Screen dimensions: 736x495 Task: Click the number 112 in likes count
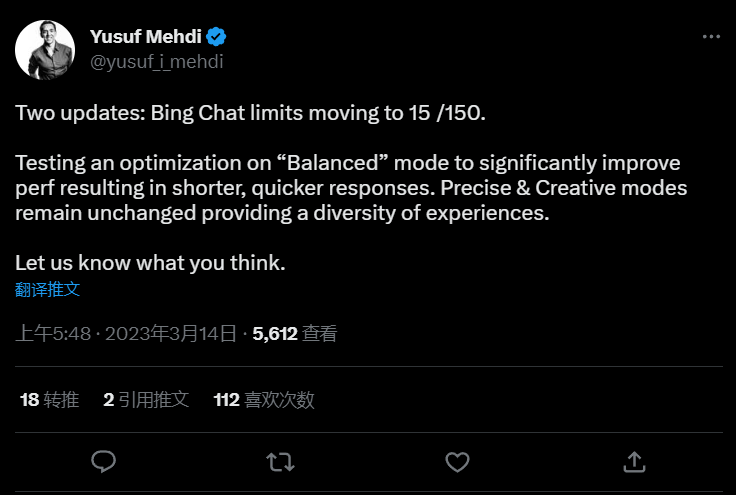point(227,400)
